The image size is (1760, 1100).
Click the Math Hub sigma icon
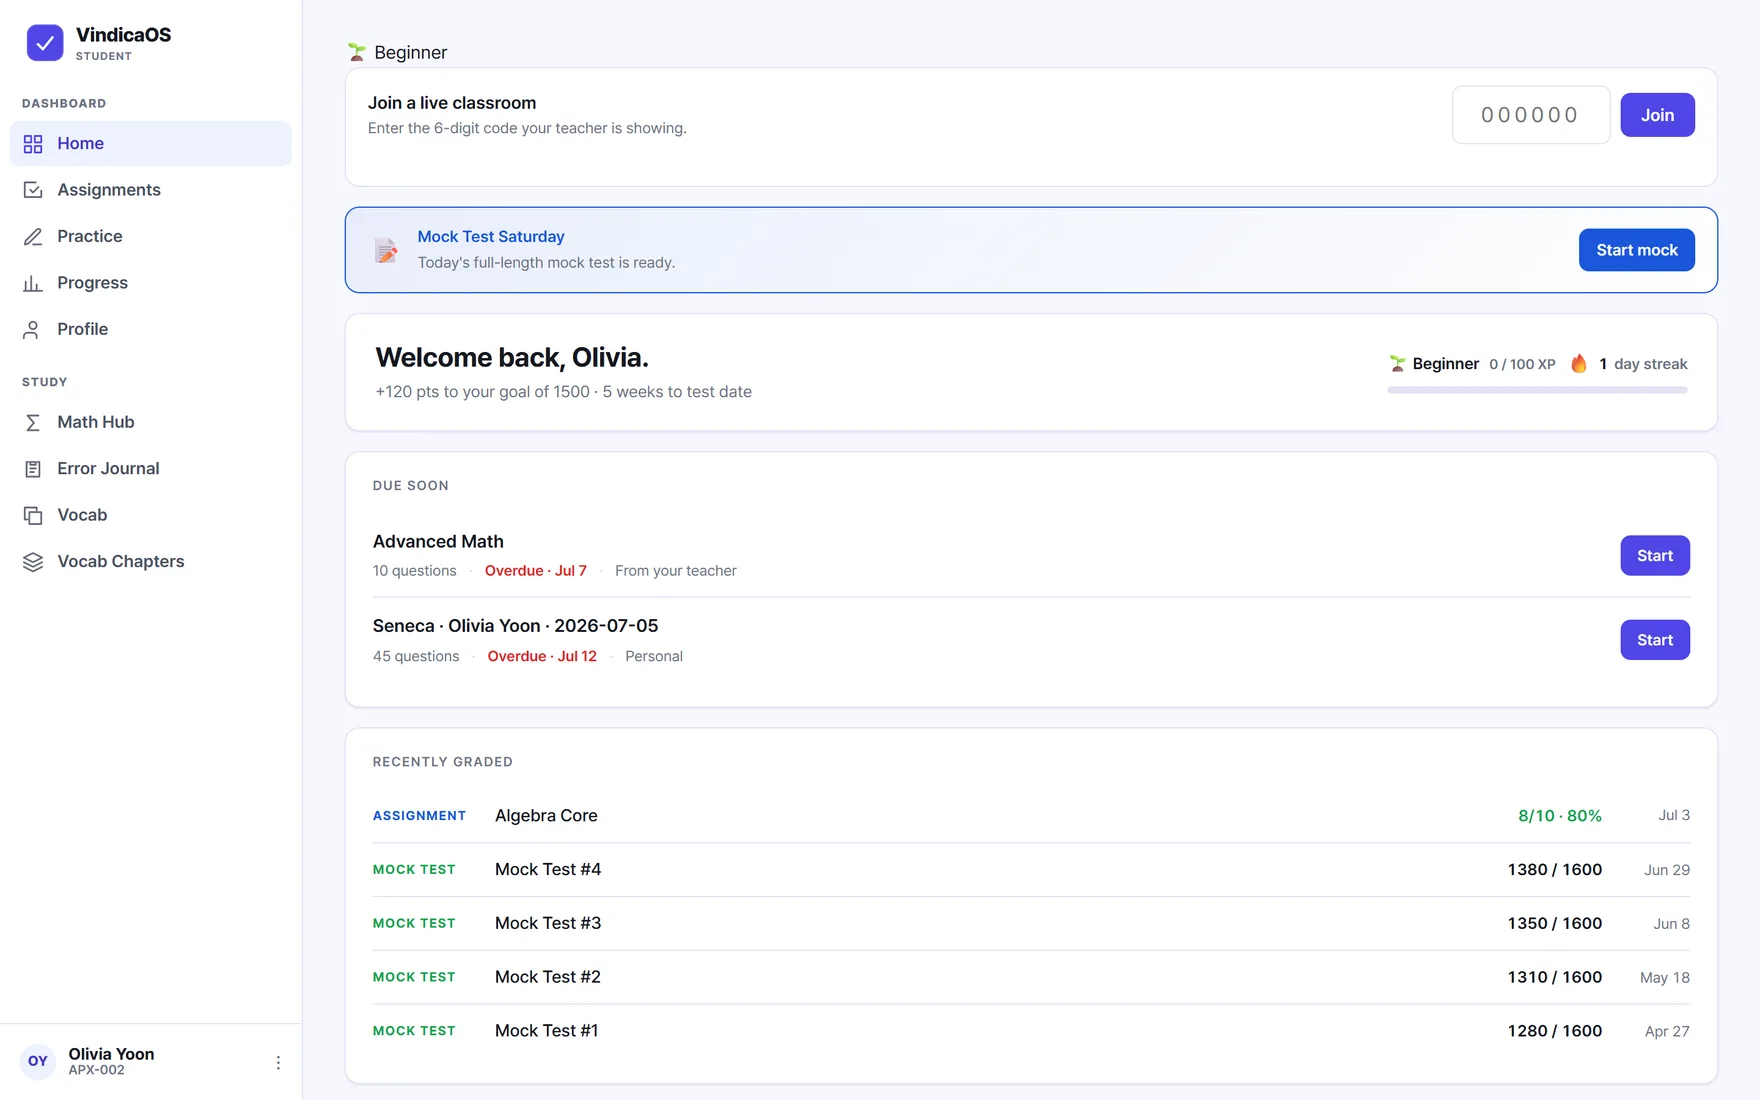pos(33,423)
